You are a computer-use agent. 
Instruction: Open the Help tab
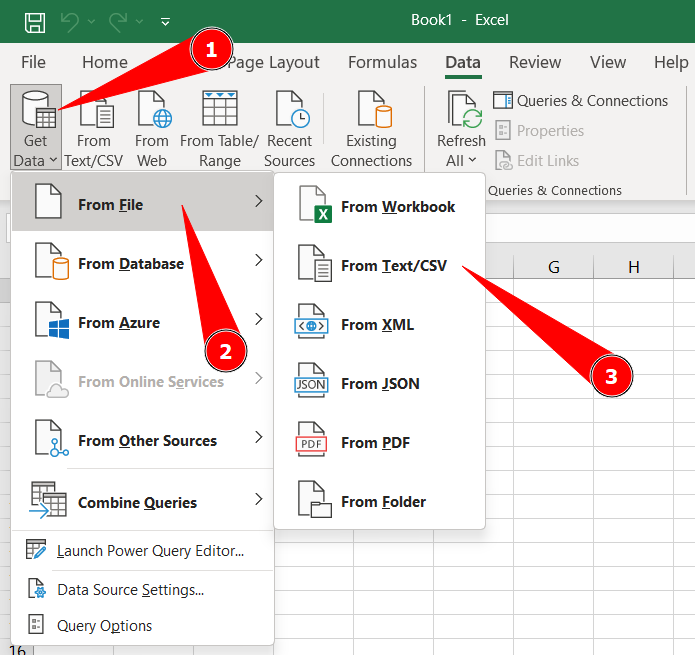(671, 62)
